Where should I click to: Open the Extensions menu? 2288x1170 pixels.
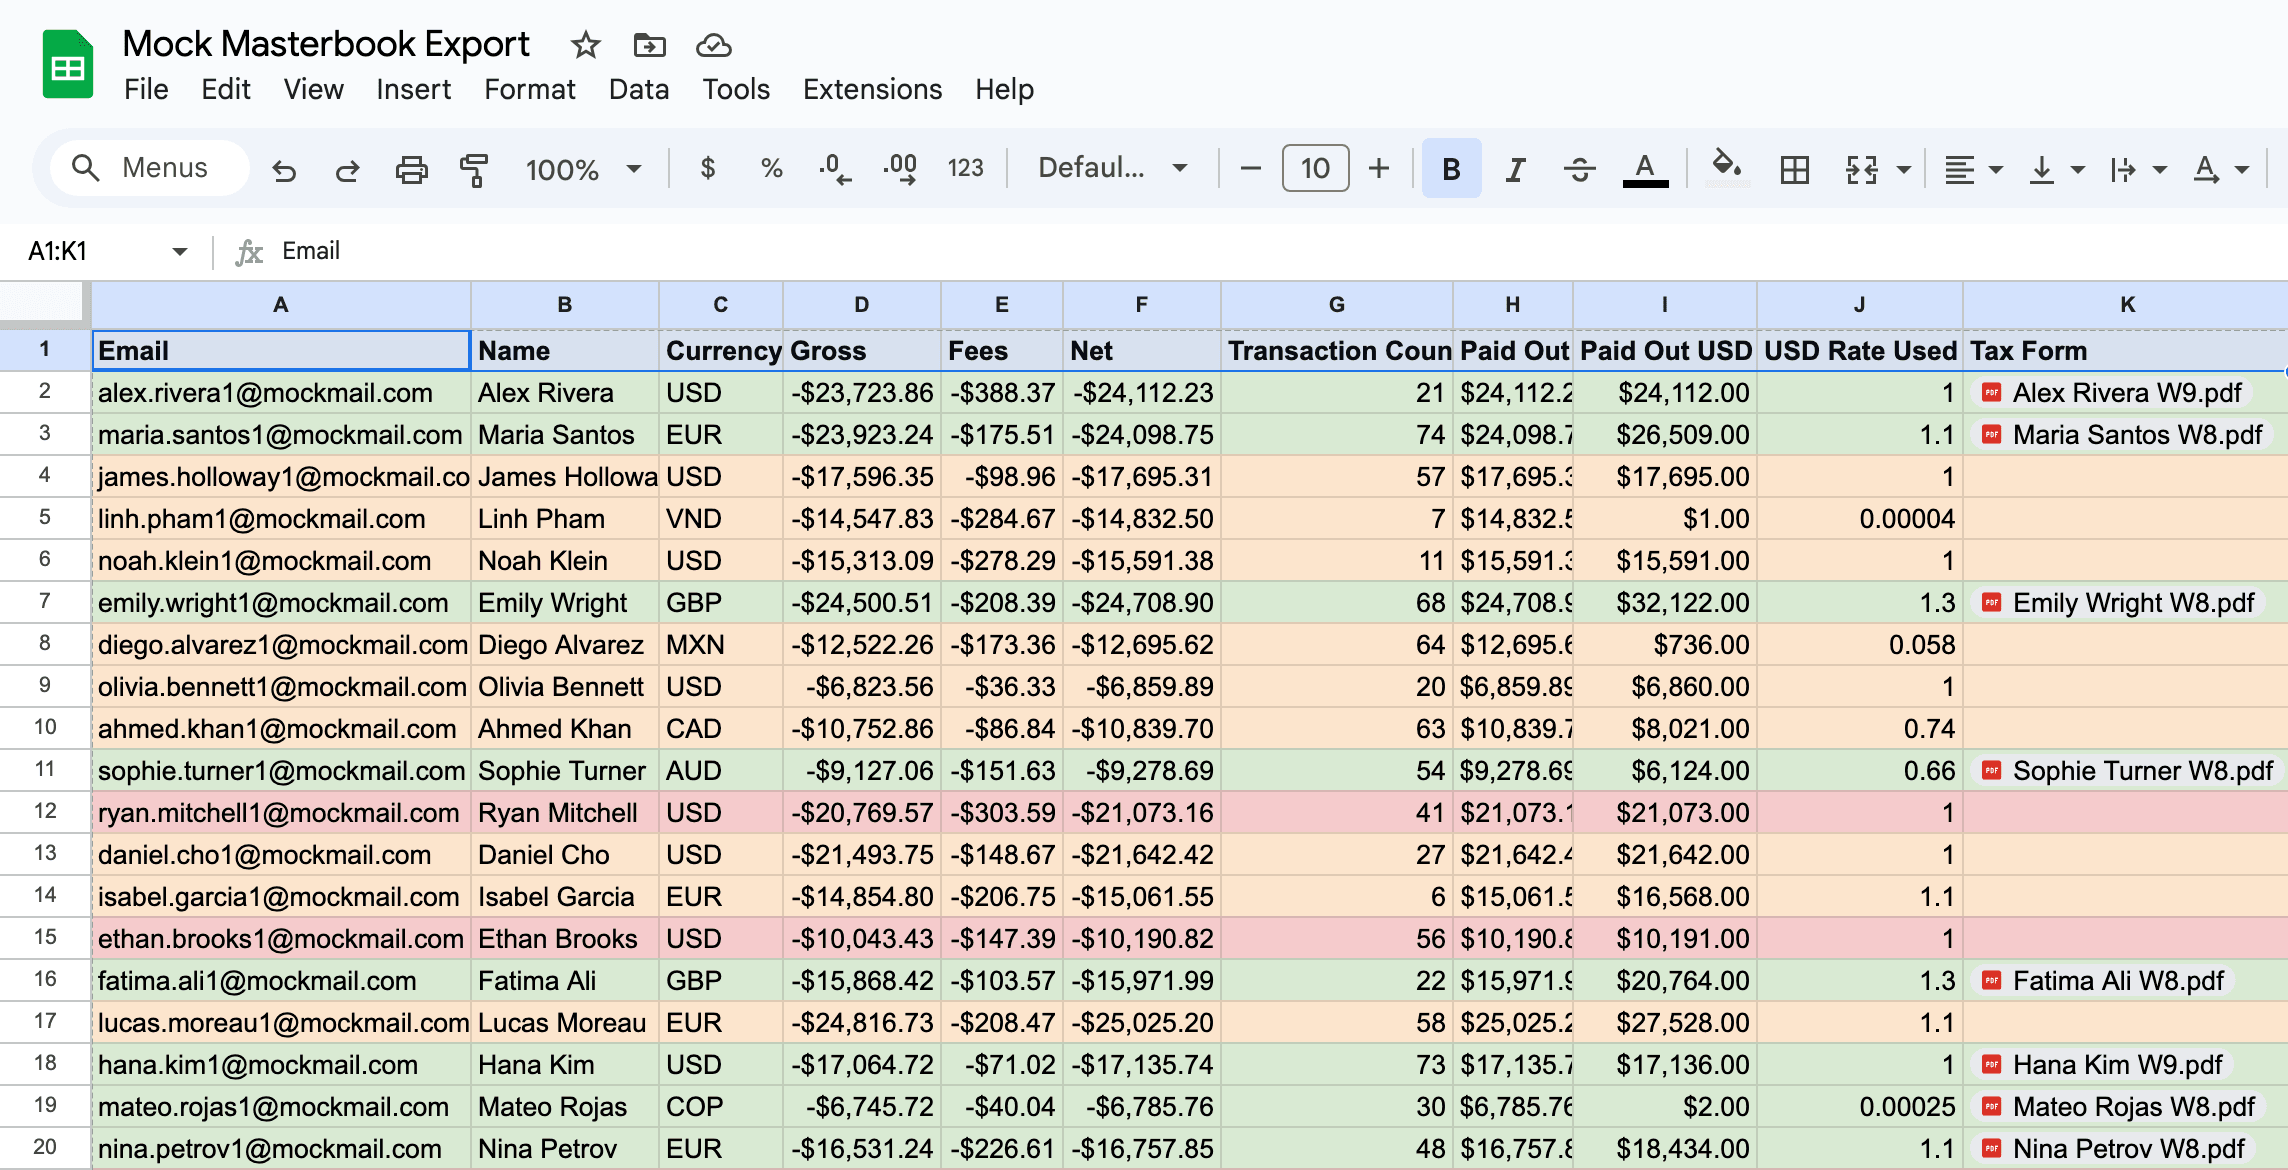click(x=872, y=90)
